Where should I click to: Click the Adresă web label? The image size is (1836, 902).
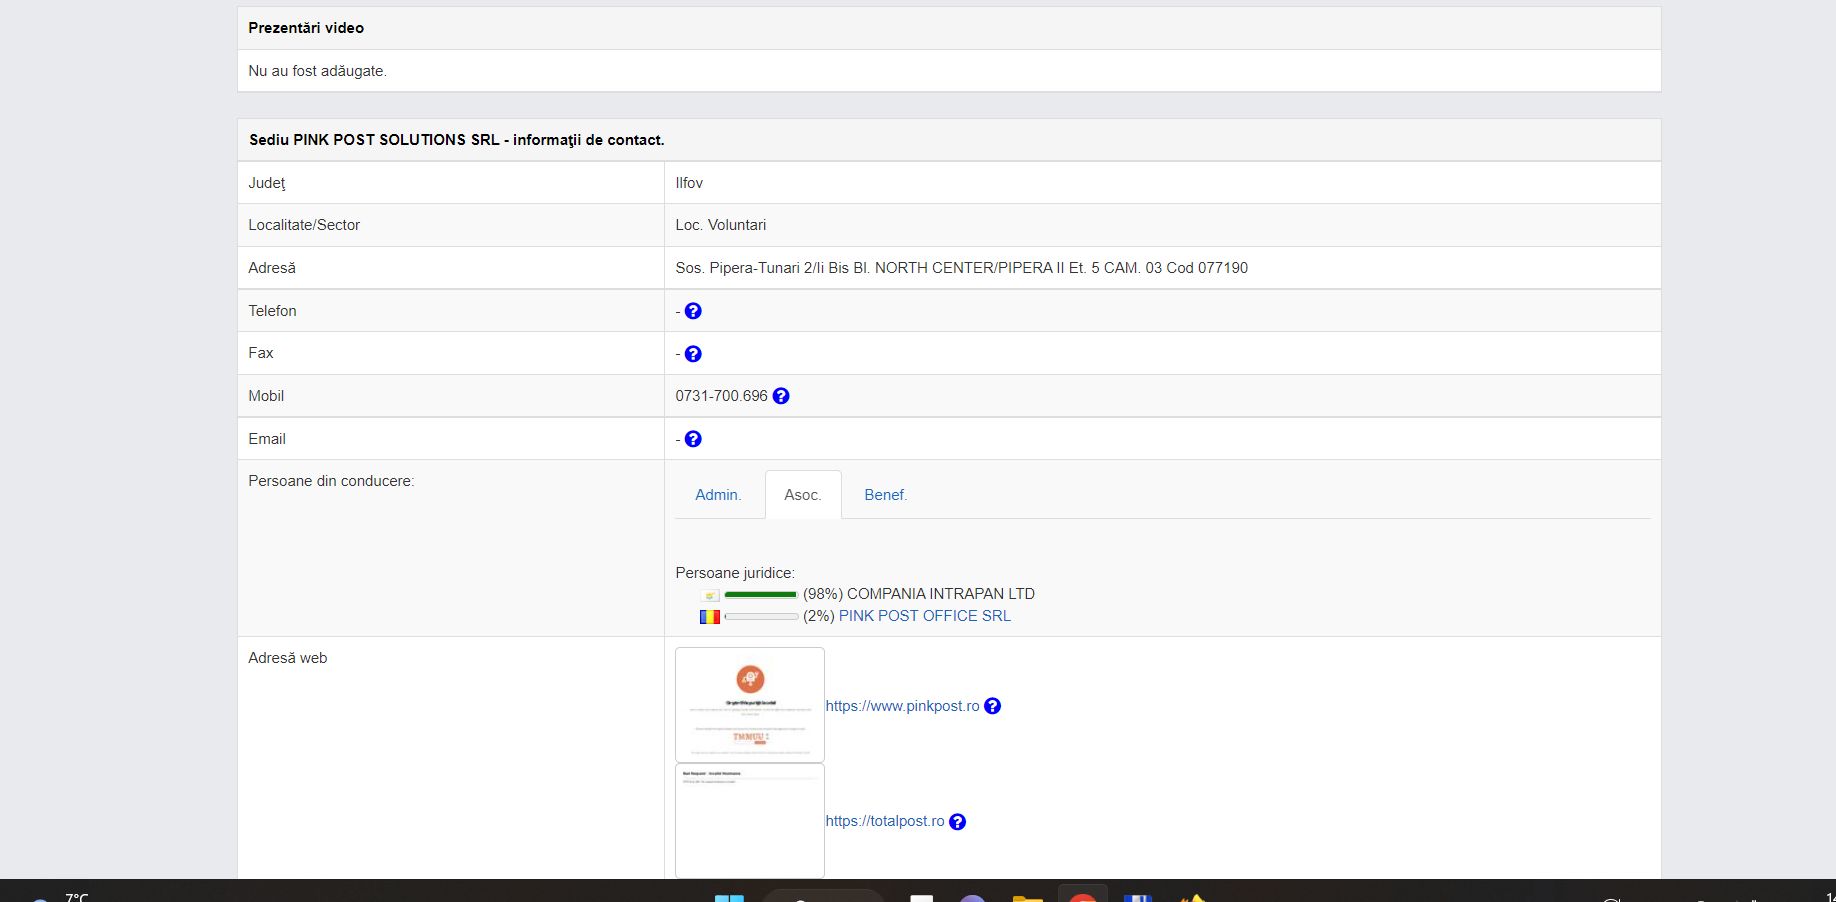pos(288,658)
